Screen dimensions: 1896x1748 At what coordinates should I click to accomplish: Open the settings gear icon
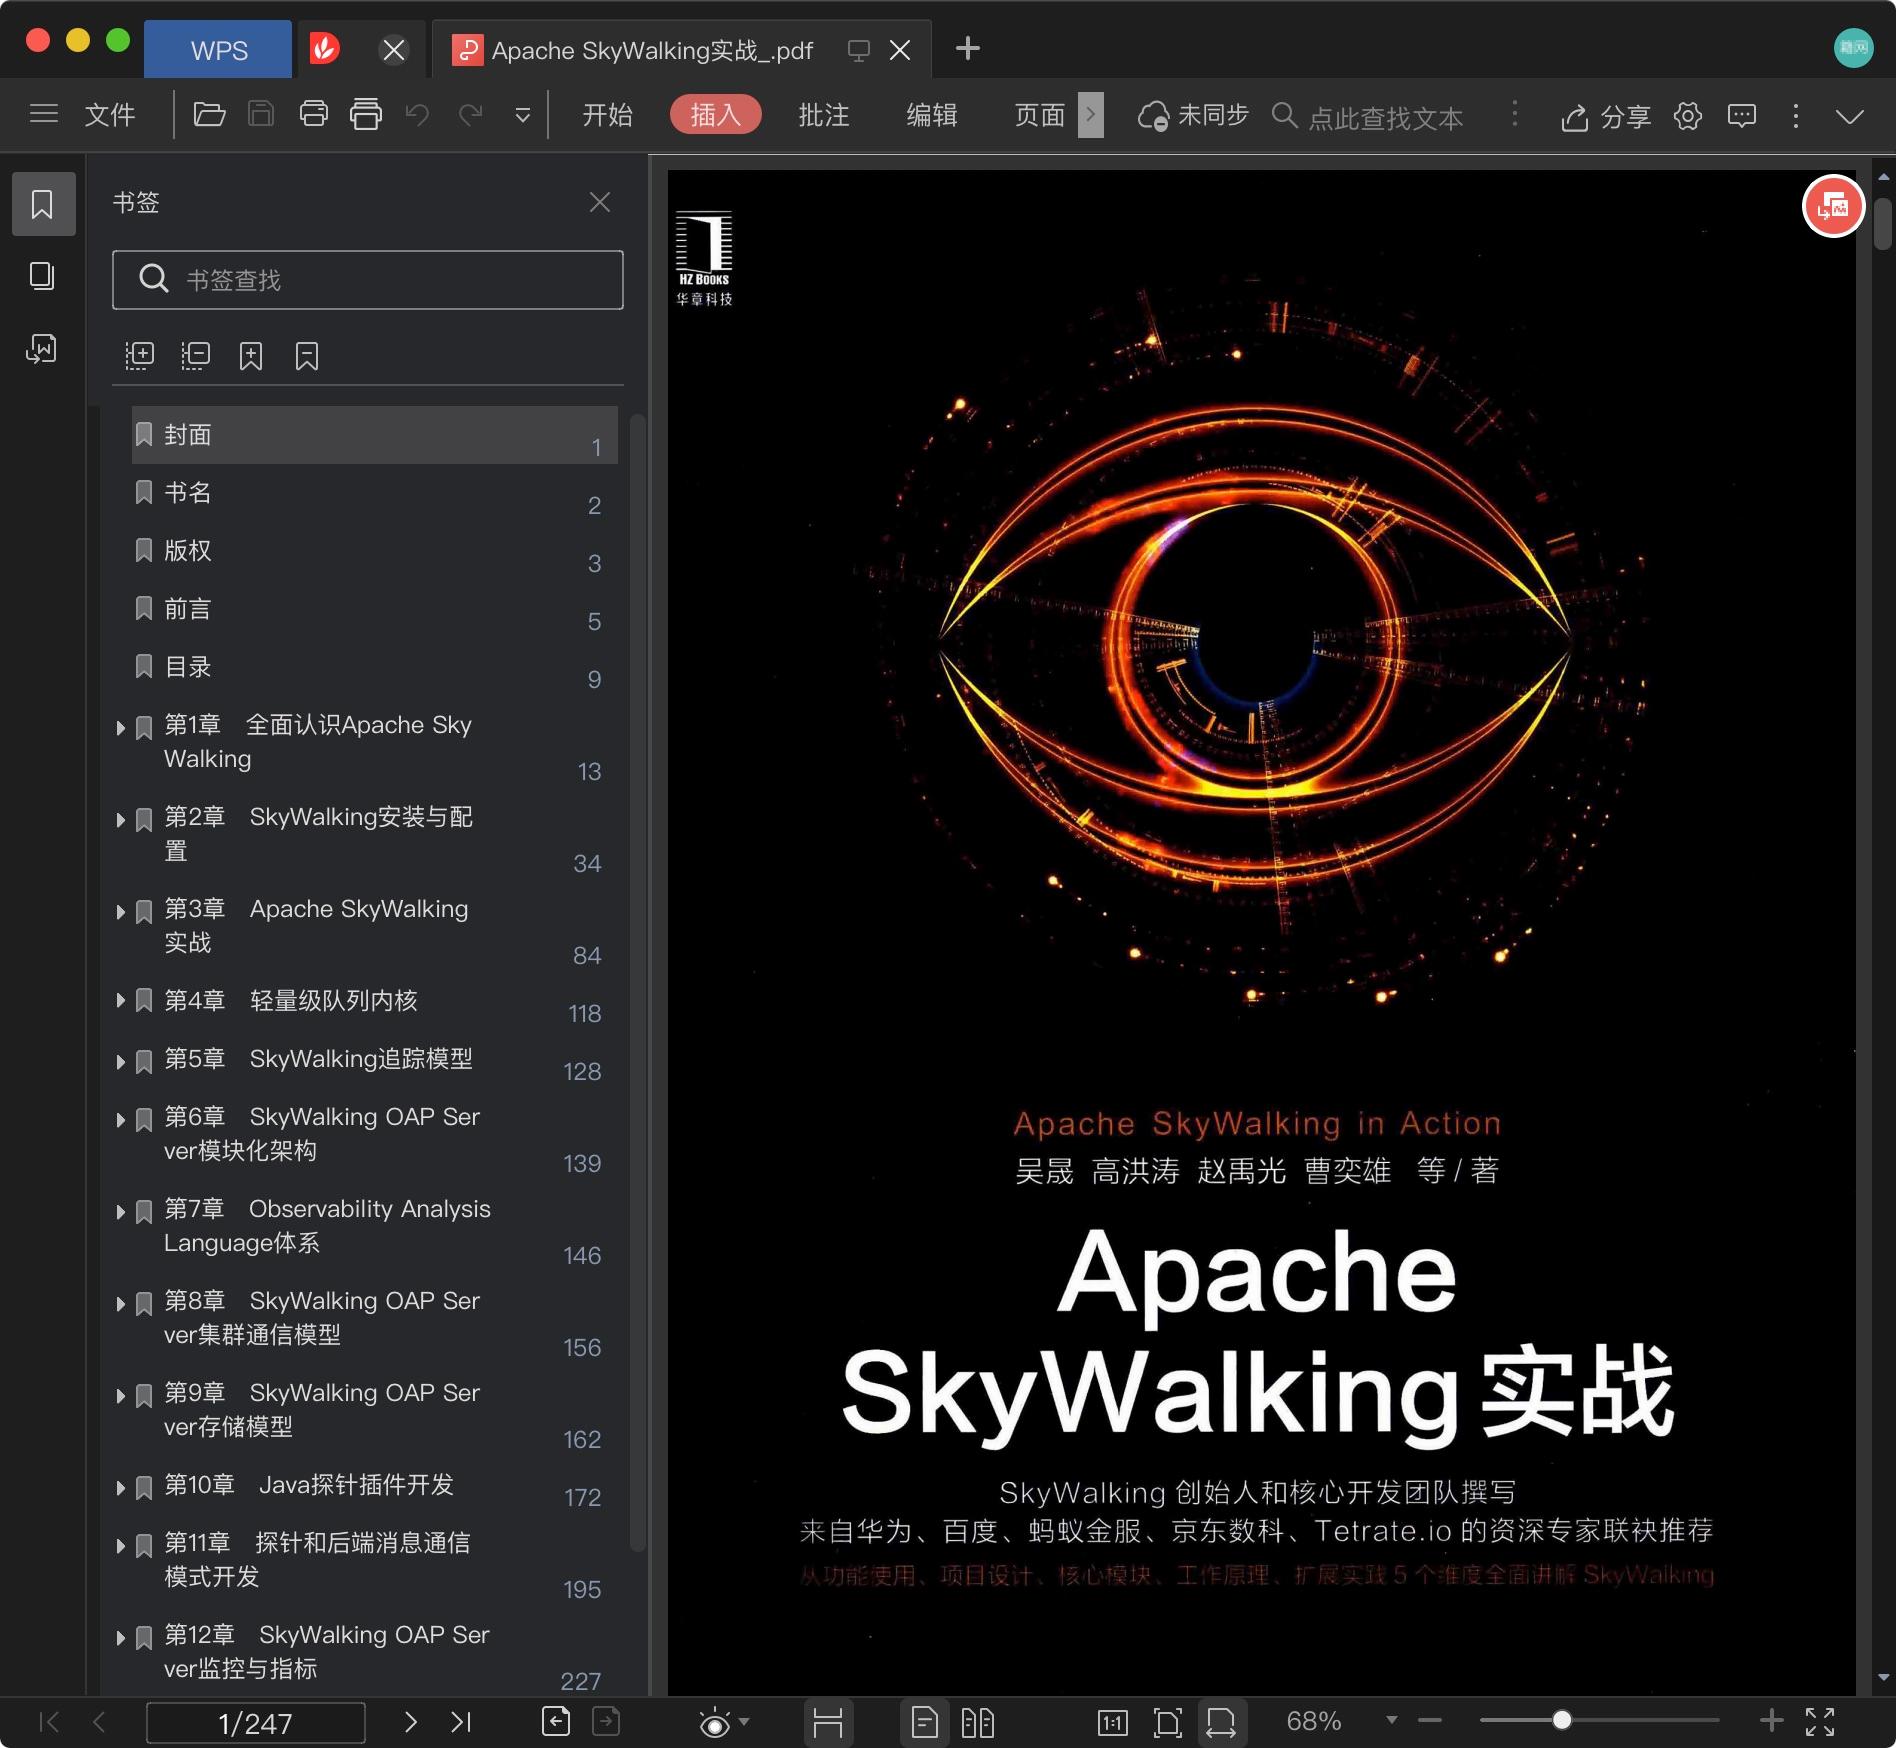tap(1688, 116)
